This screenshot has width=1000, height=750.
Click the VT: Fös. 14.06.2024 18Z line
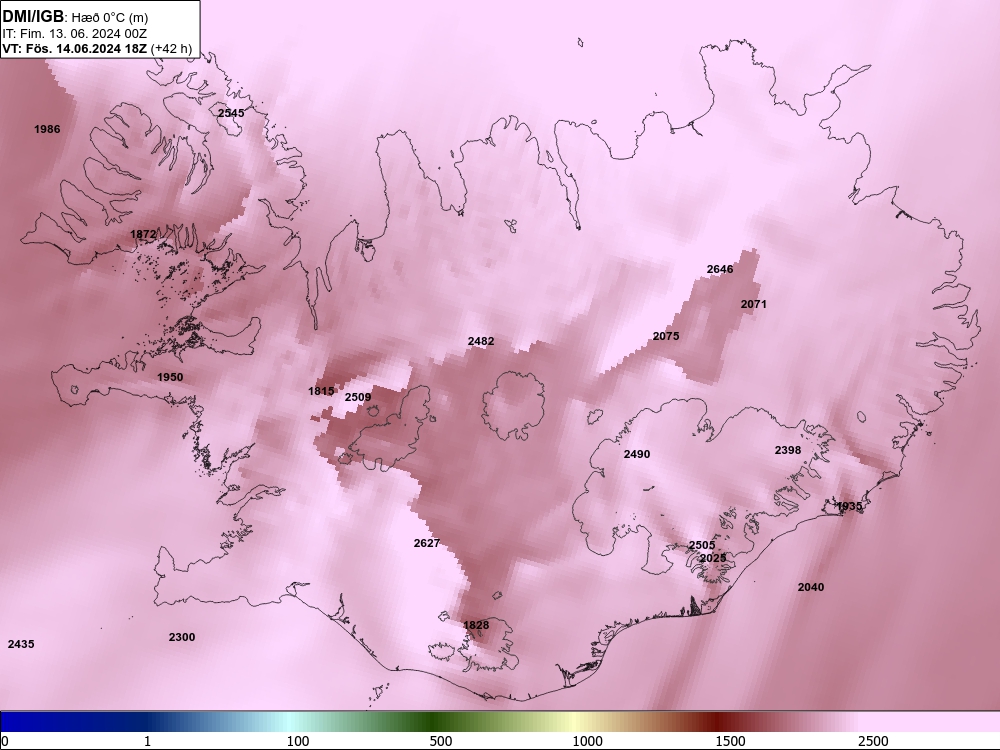[x=97, y=48]
